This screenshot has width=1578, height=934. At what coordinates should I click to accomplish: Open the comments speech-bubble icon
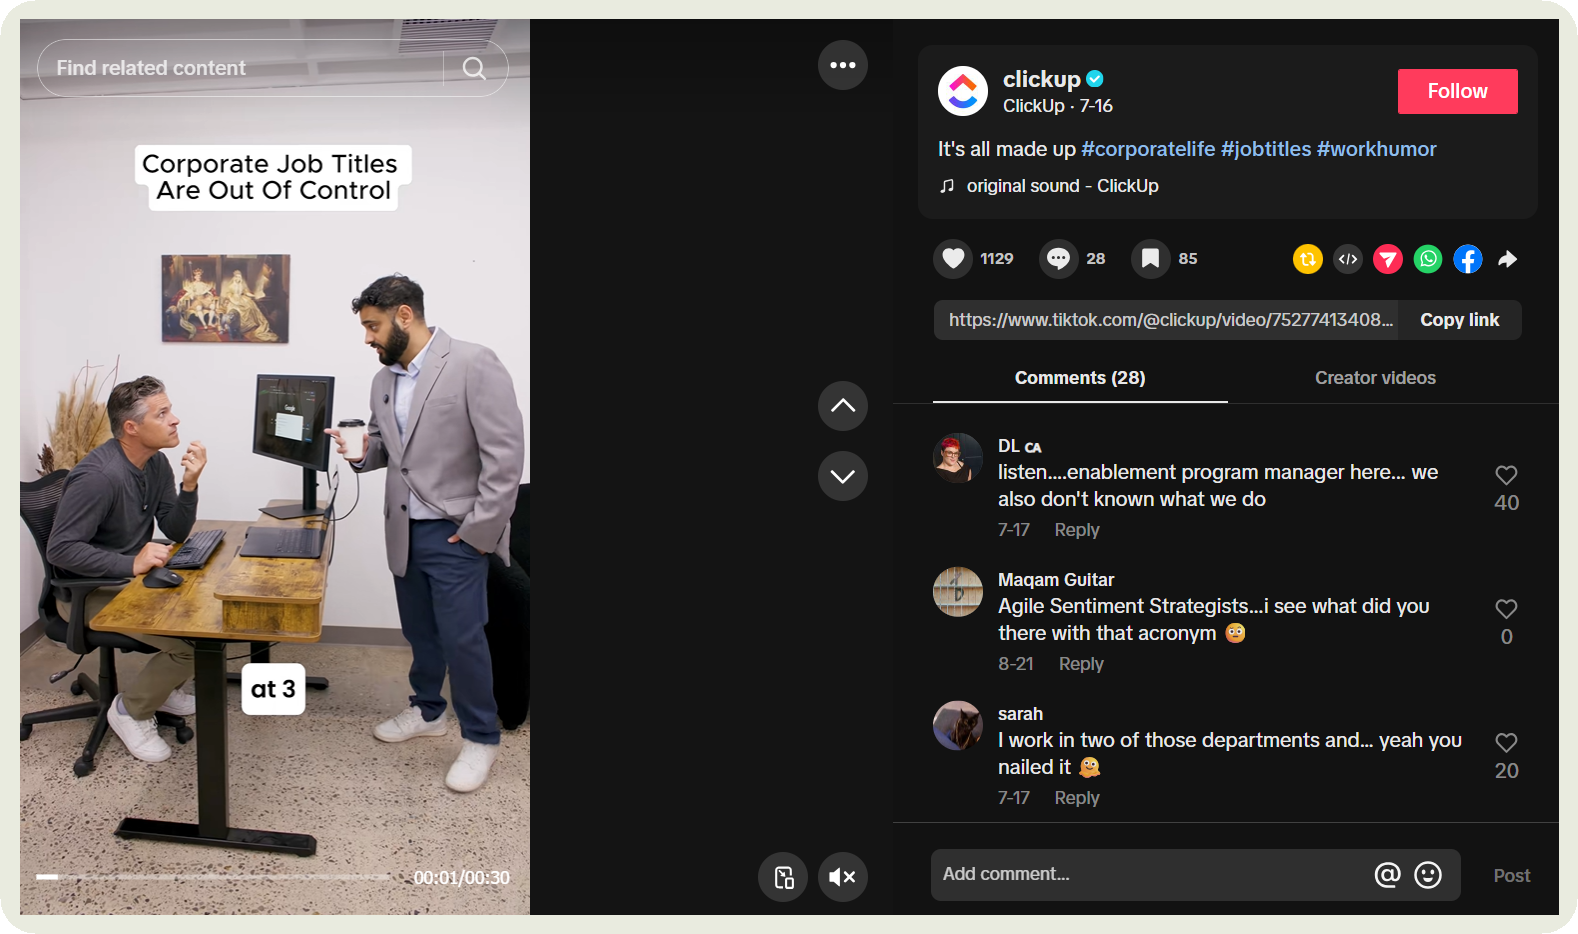pyautogui.click(x=1058, y=259)
